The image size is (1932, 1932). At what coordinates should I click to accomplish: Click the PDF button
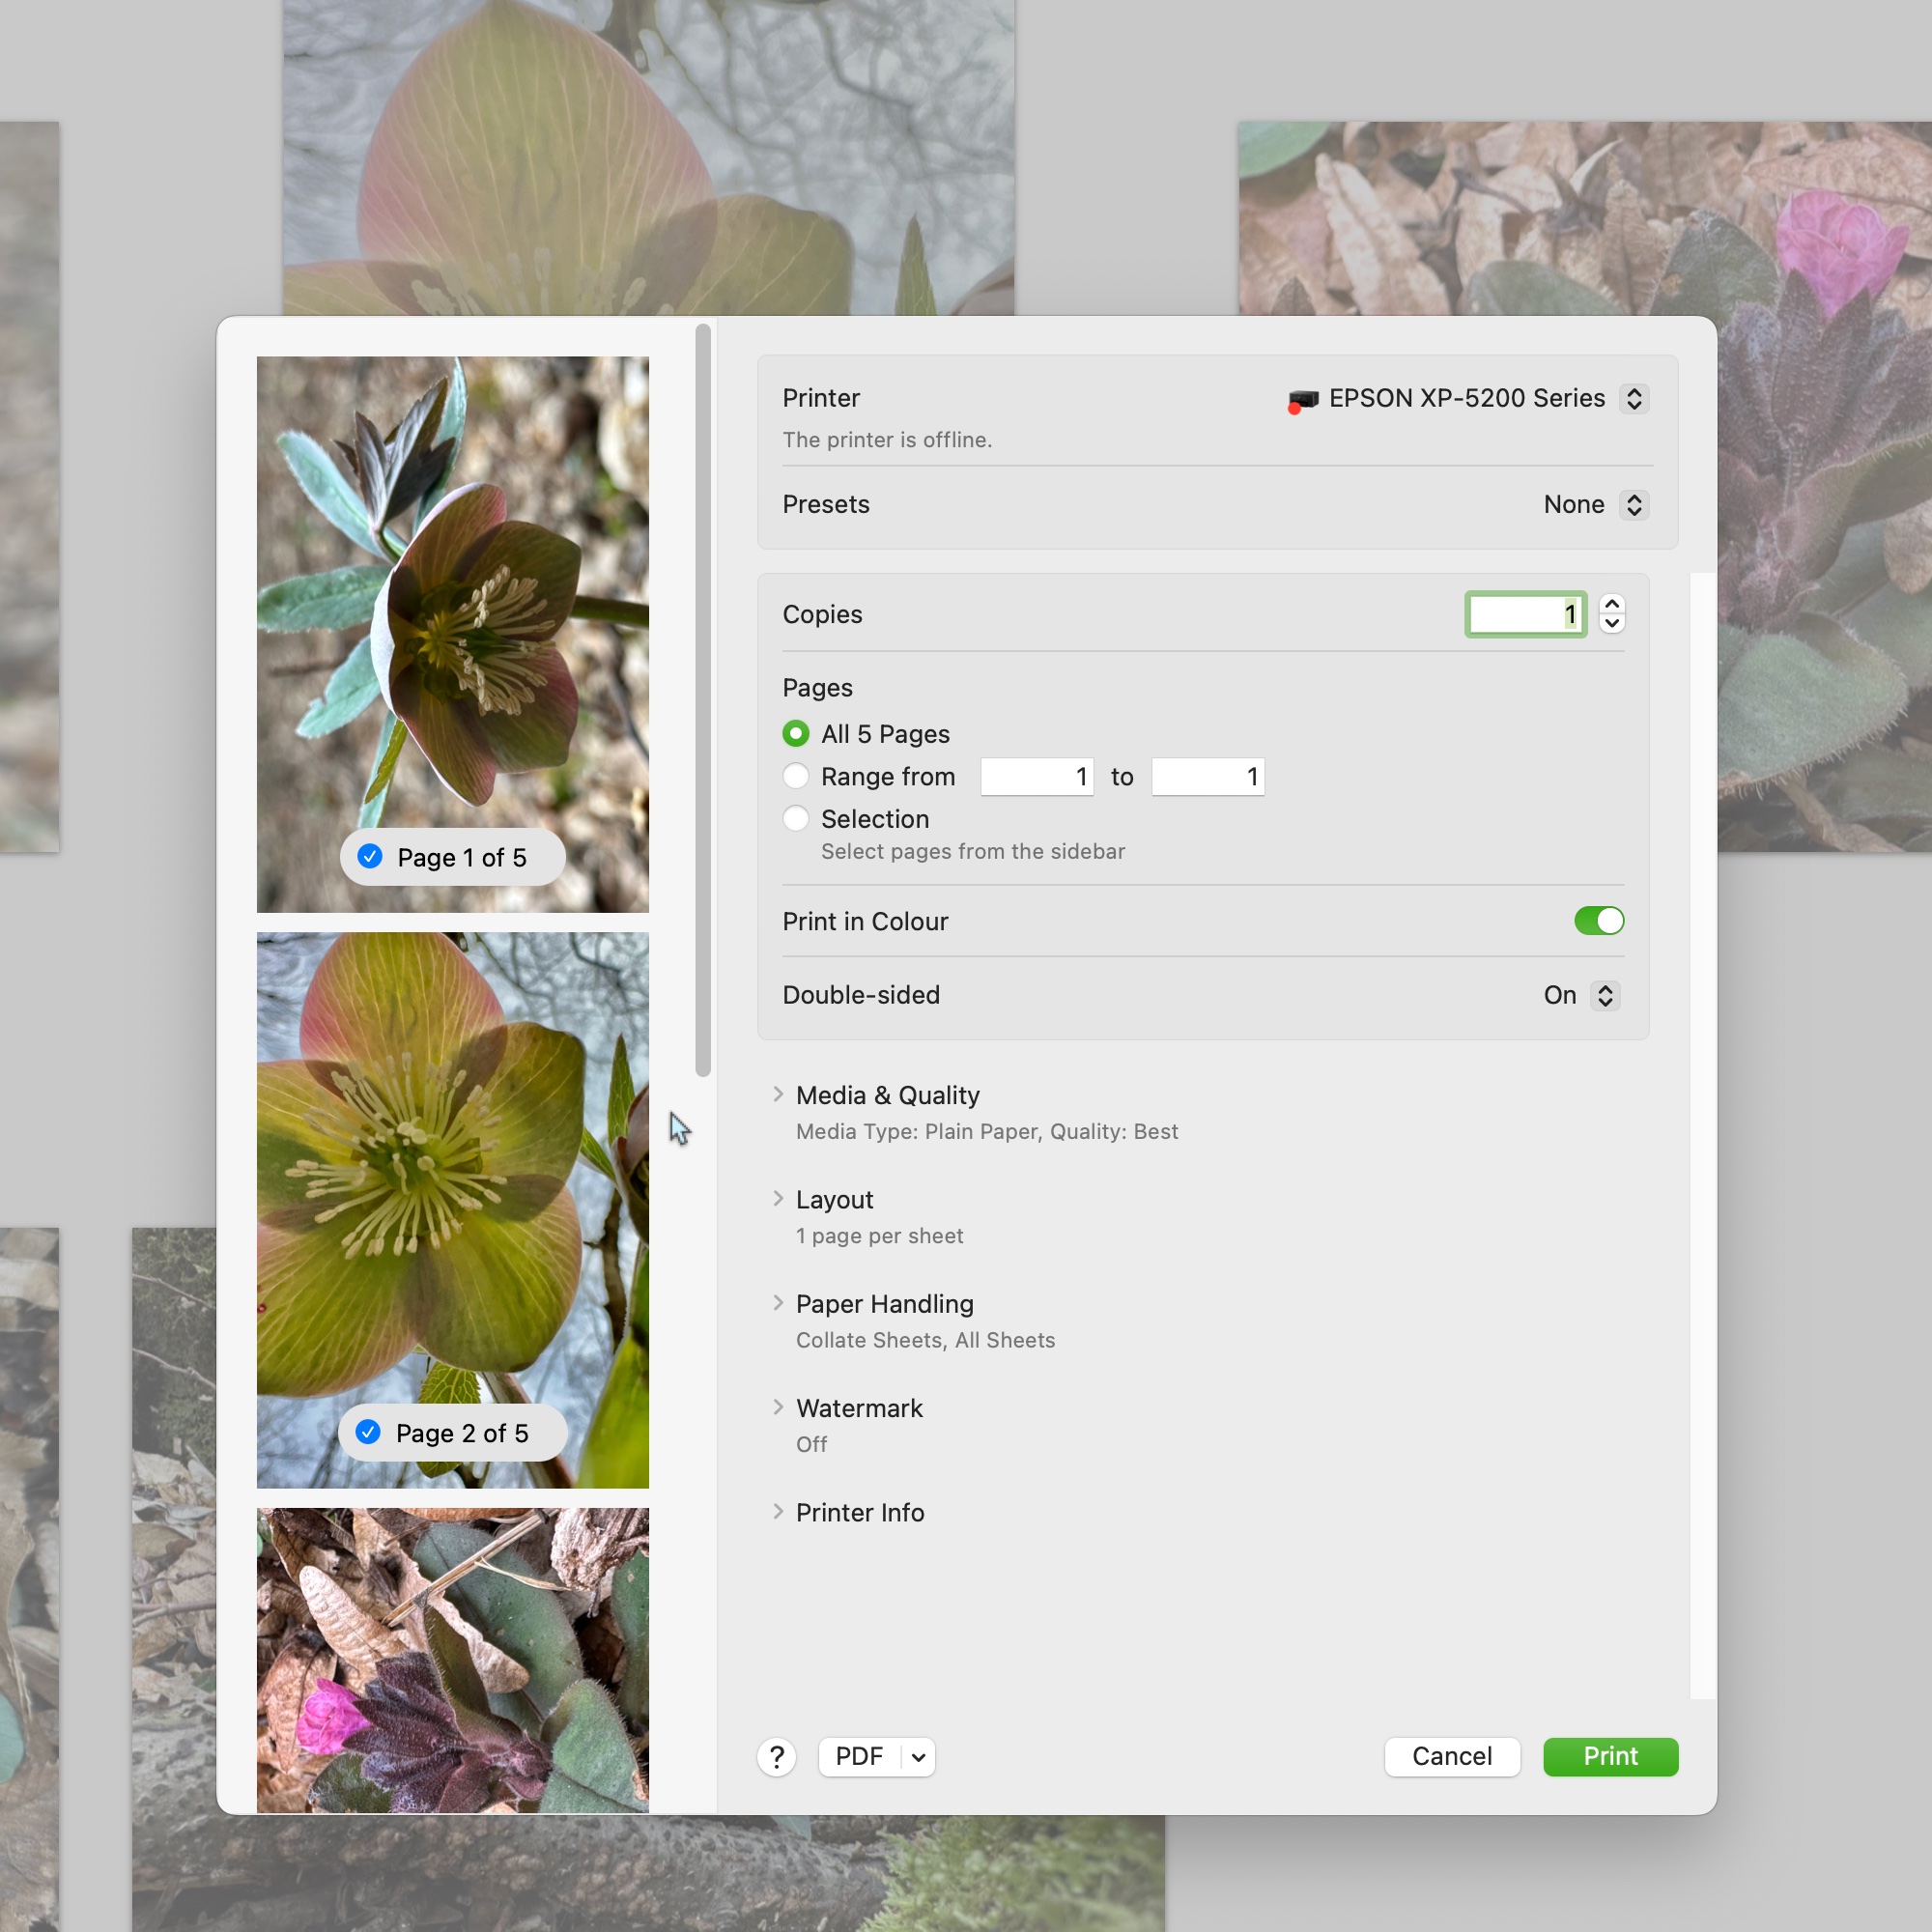[859, 1757]
